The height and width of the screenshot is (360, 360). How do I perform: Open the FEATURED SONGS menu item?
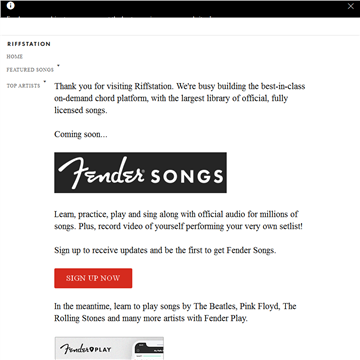30,70
